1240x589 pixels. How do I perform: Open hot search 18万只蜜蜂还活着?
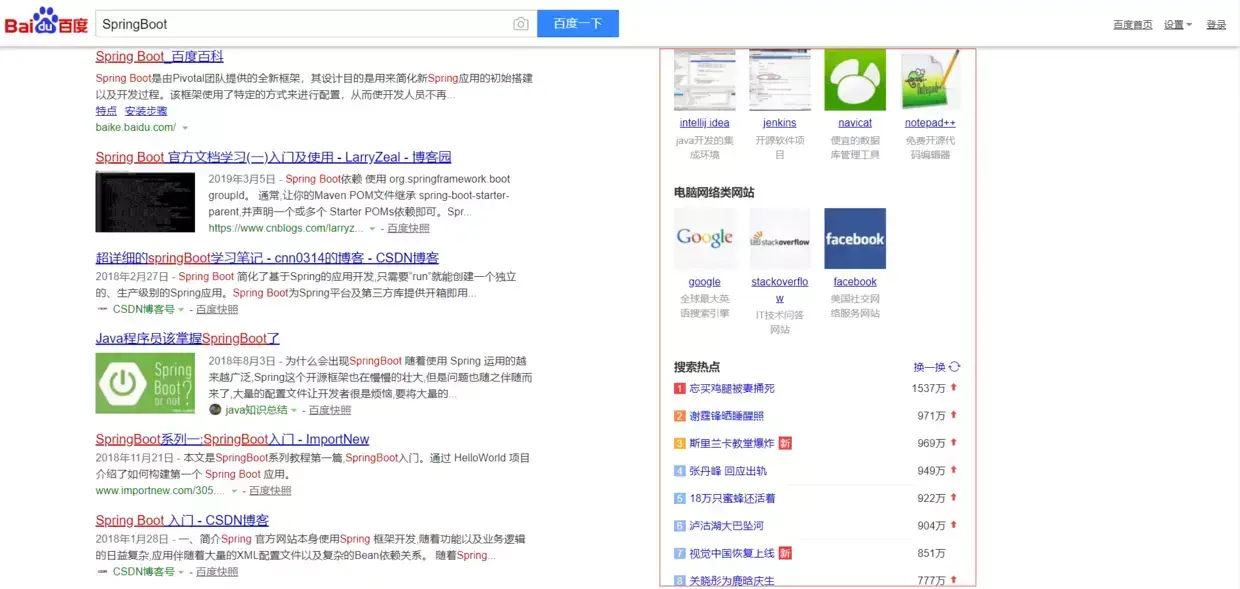point(732,498)
